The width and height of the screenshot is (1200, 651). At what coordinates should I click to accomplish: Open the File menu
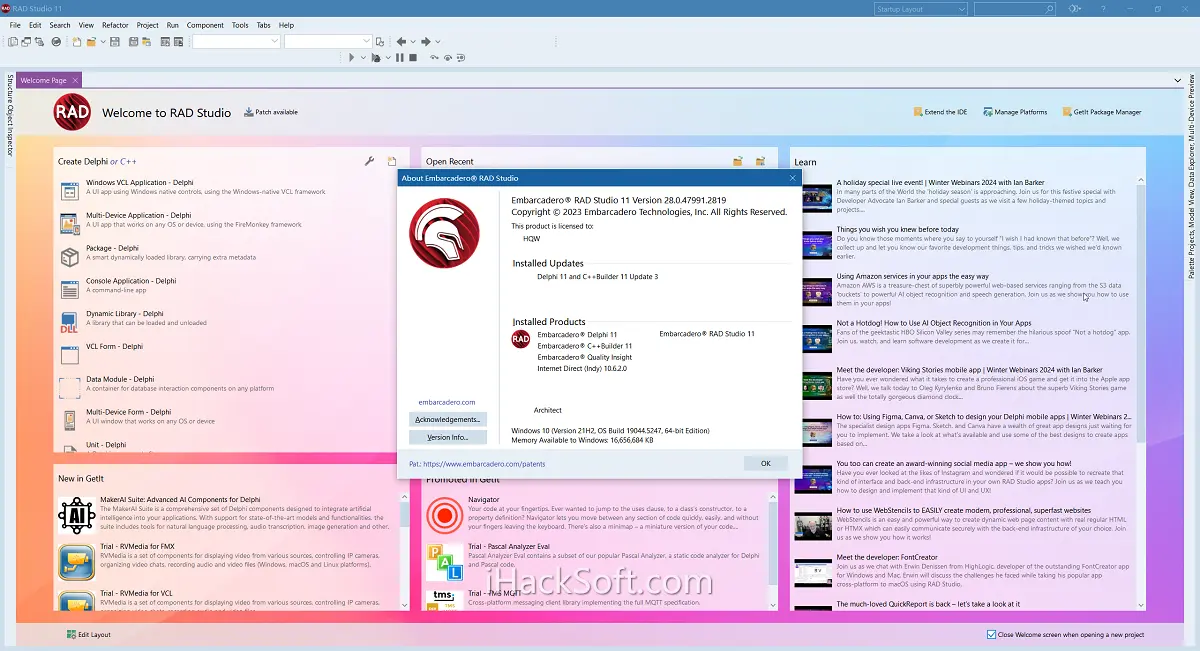pyautogui.click(x=15, y=25)
